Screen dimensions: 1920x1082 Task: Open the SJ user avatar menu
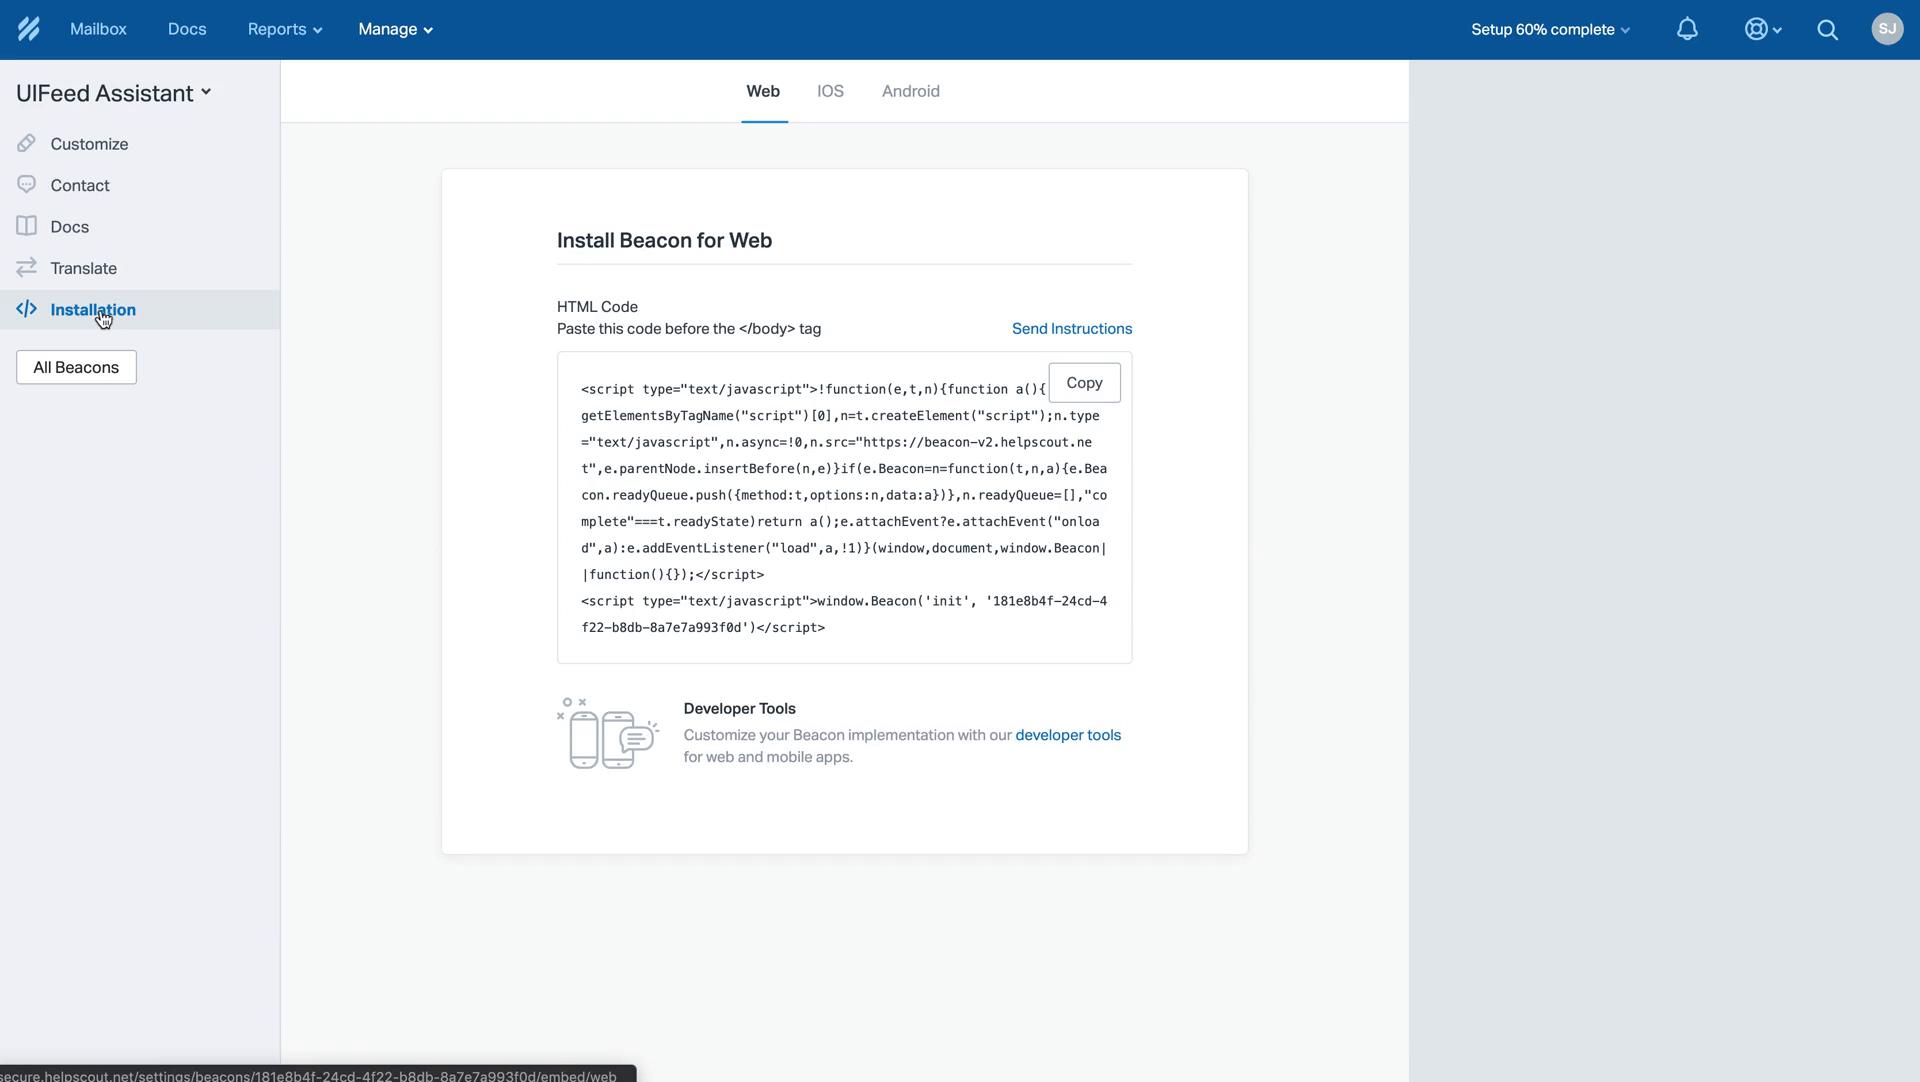(1887, 29)
